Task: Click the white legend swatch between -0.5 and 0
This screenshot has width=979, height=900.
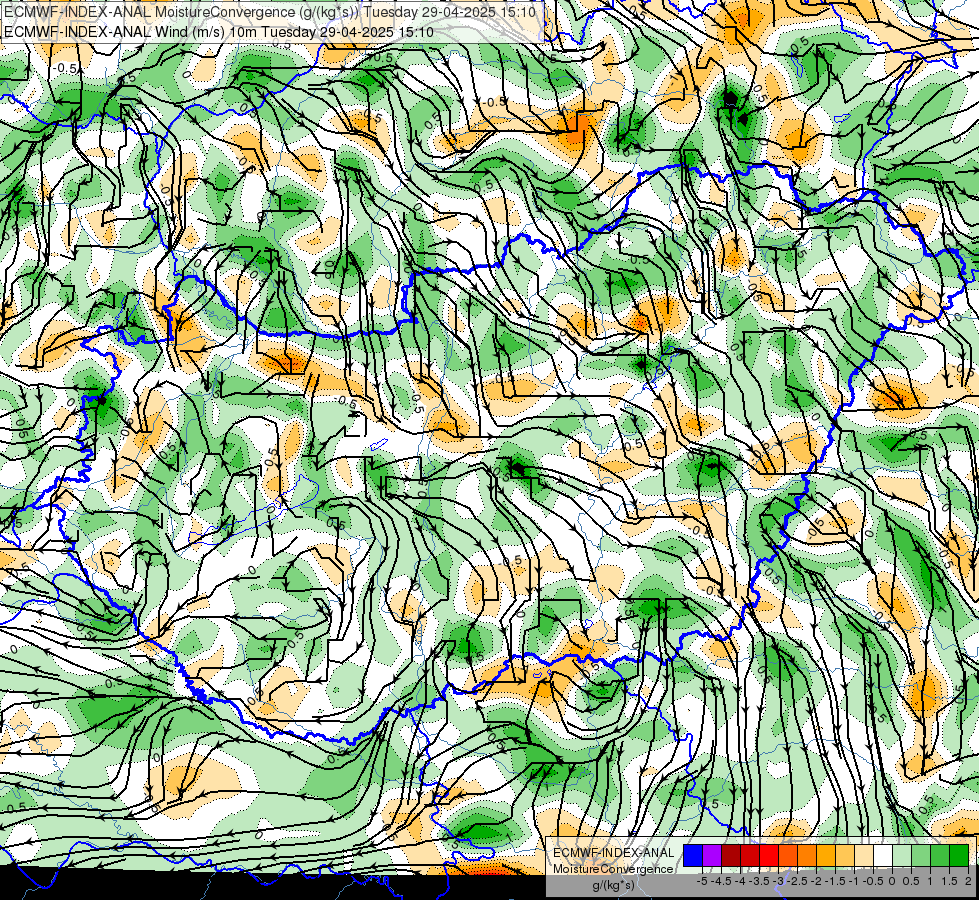Action: point(883,856)
